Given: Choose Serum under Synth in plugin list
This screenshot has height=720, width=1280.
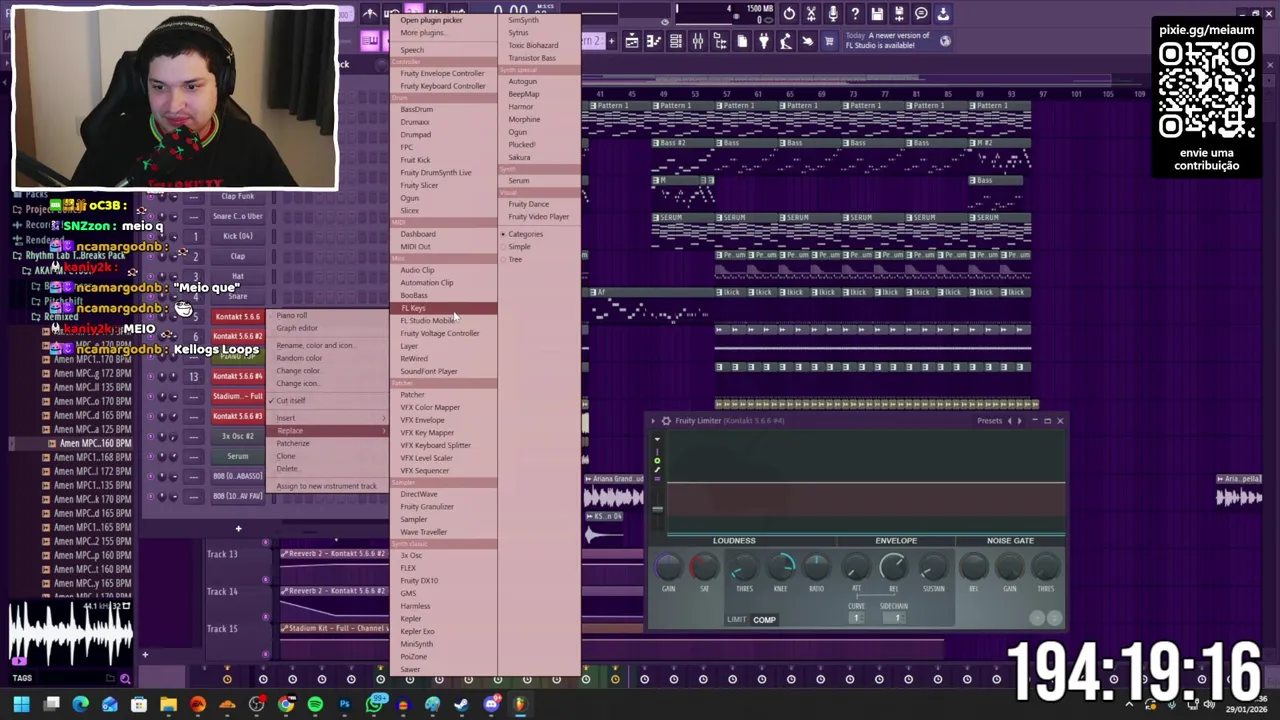Looking at the screenshot, I should coord(518,181).
